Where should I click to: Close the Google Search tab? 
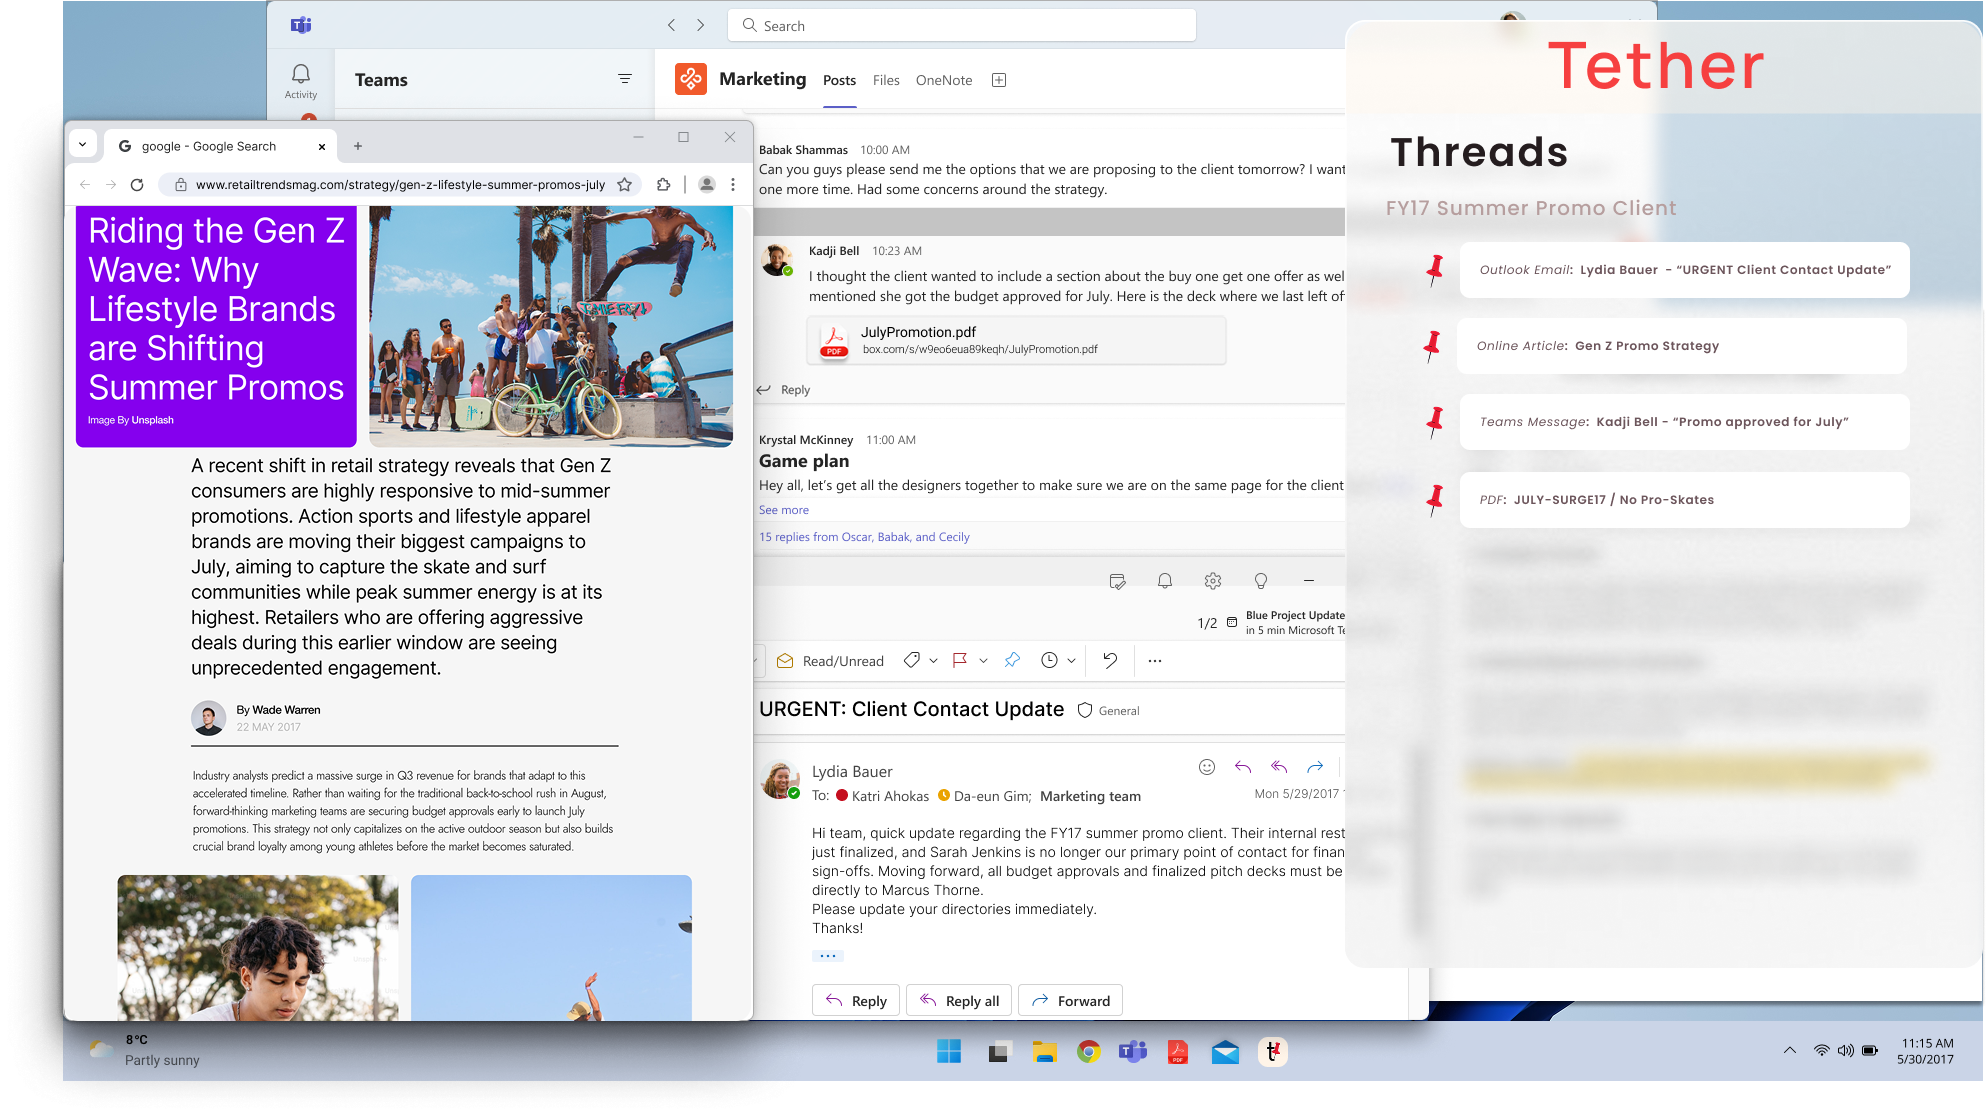[x=322, y=146]
